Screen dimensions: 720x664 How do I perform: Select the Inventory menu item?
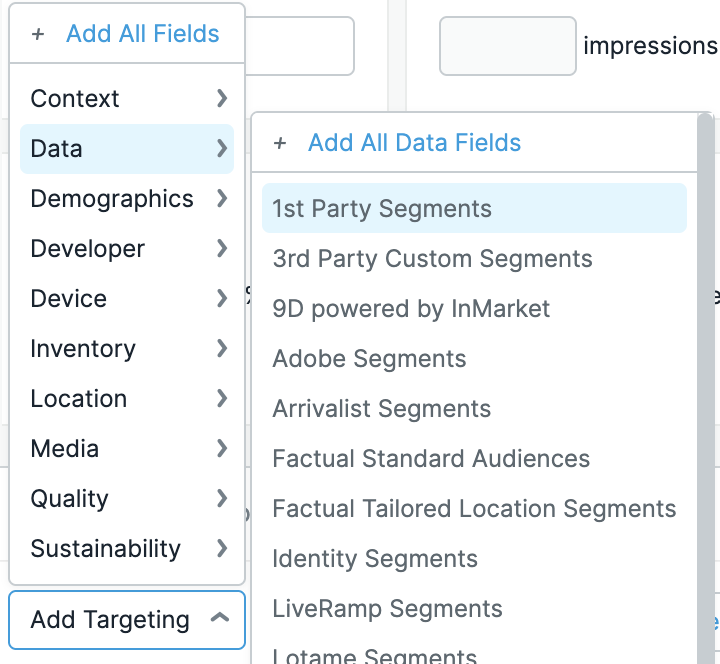point(83,349)
